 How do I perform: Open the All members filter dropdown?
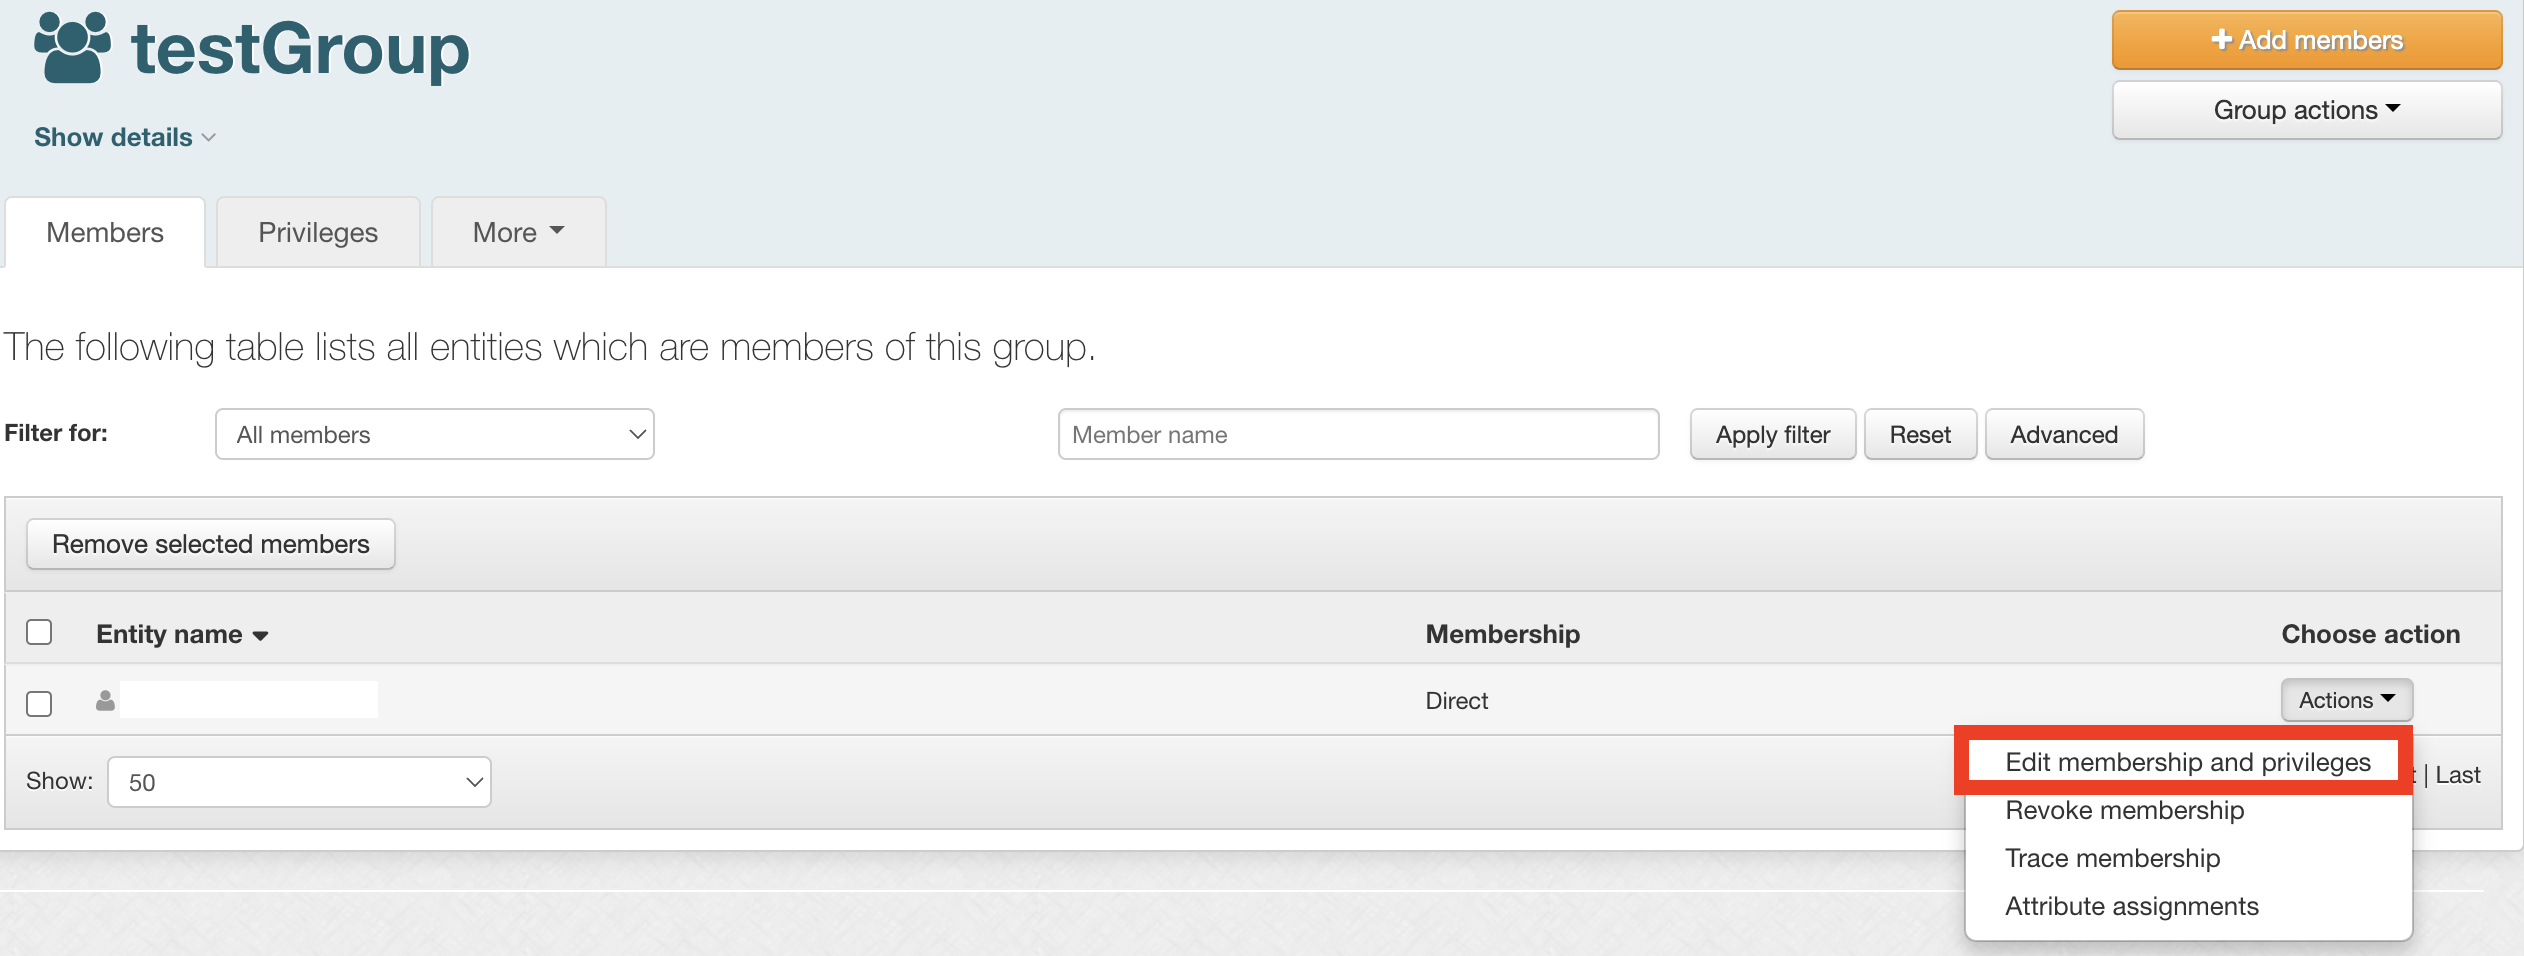click(x=435, y=434)
